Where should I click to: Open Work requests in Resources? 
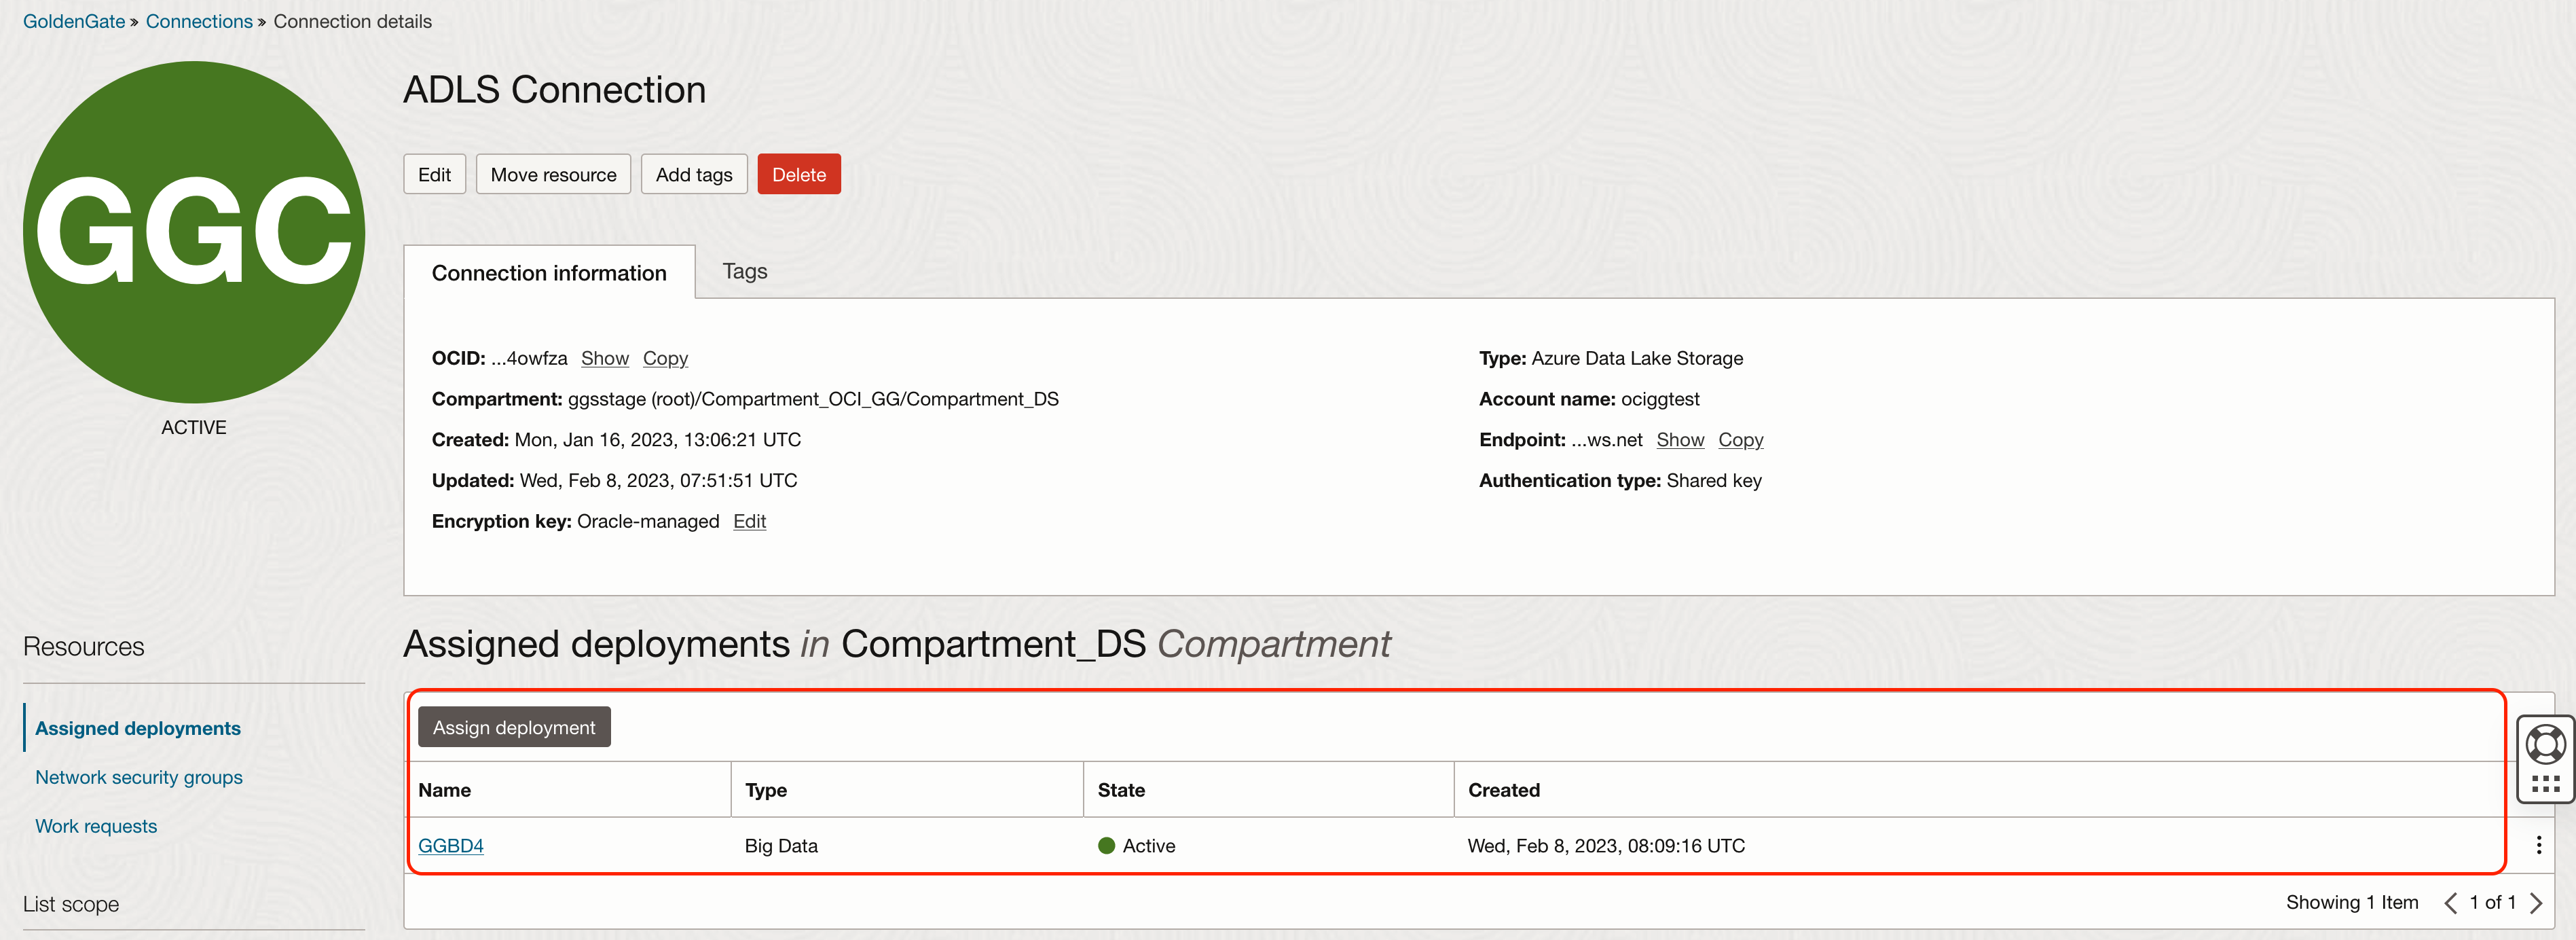96,826
